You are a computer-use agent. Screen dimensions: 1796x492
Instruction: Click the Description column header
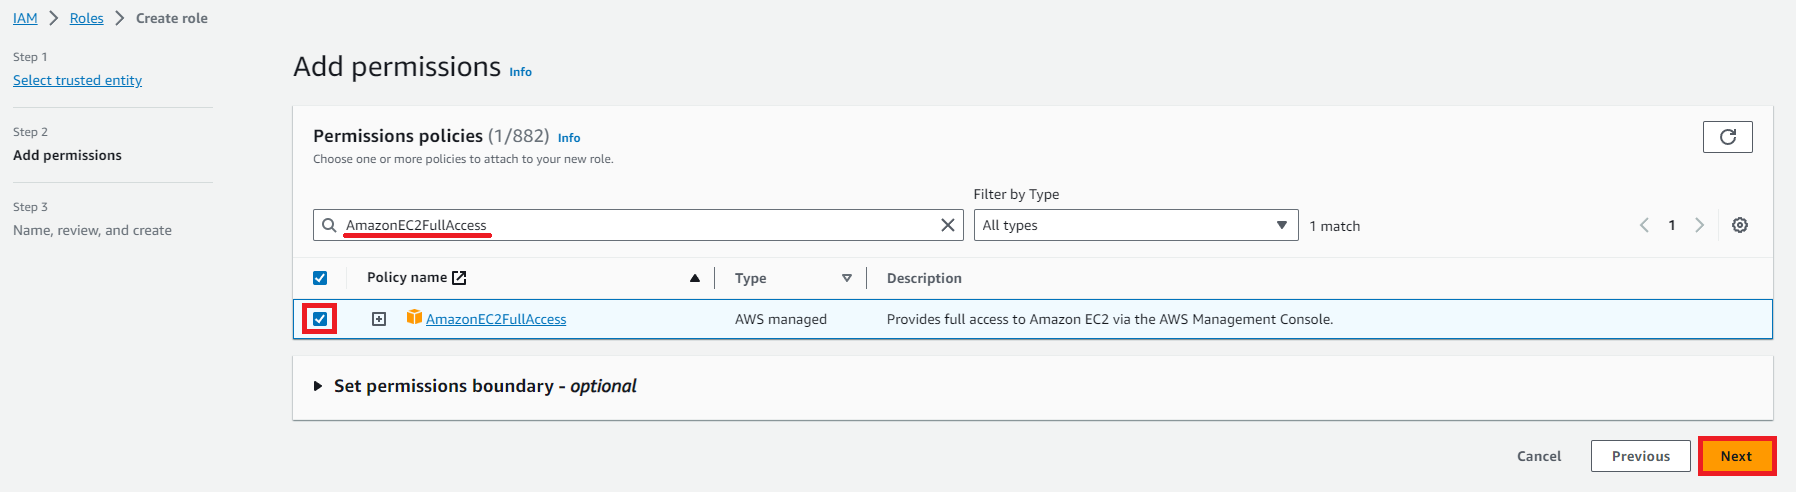pyautogui.click(x=924, y=278)
